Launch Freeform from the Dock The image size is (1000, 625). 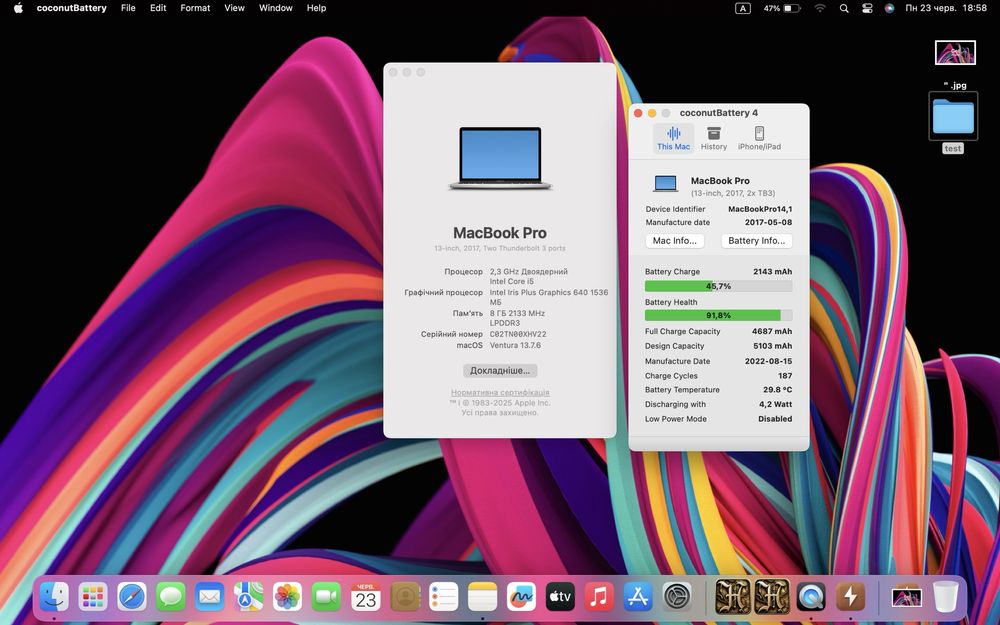[x=521, y=597]
